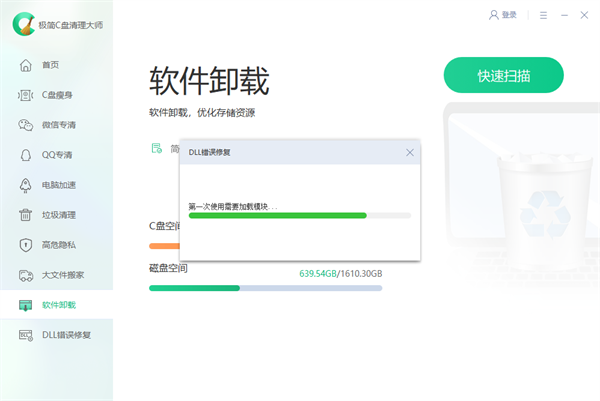The width and height of the screenshot is (600, 401).
Task: Minimize the application window
Action: coord(563,15)
